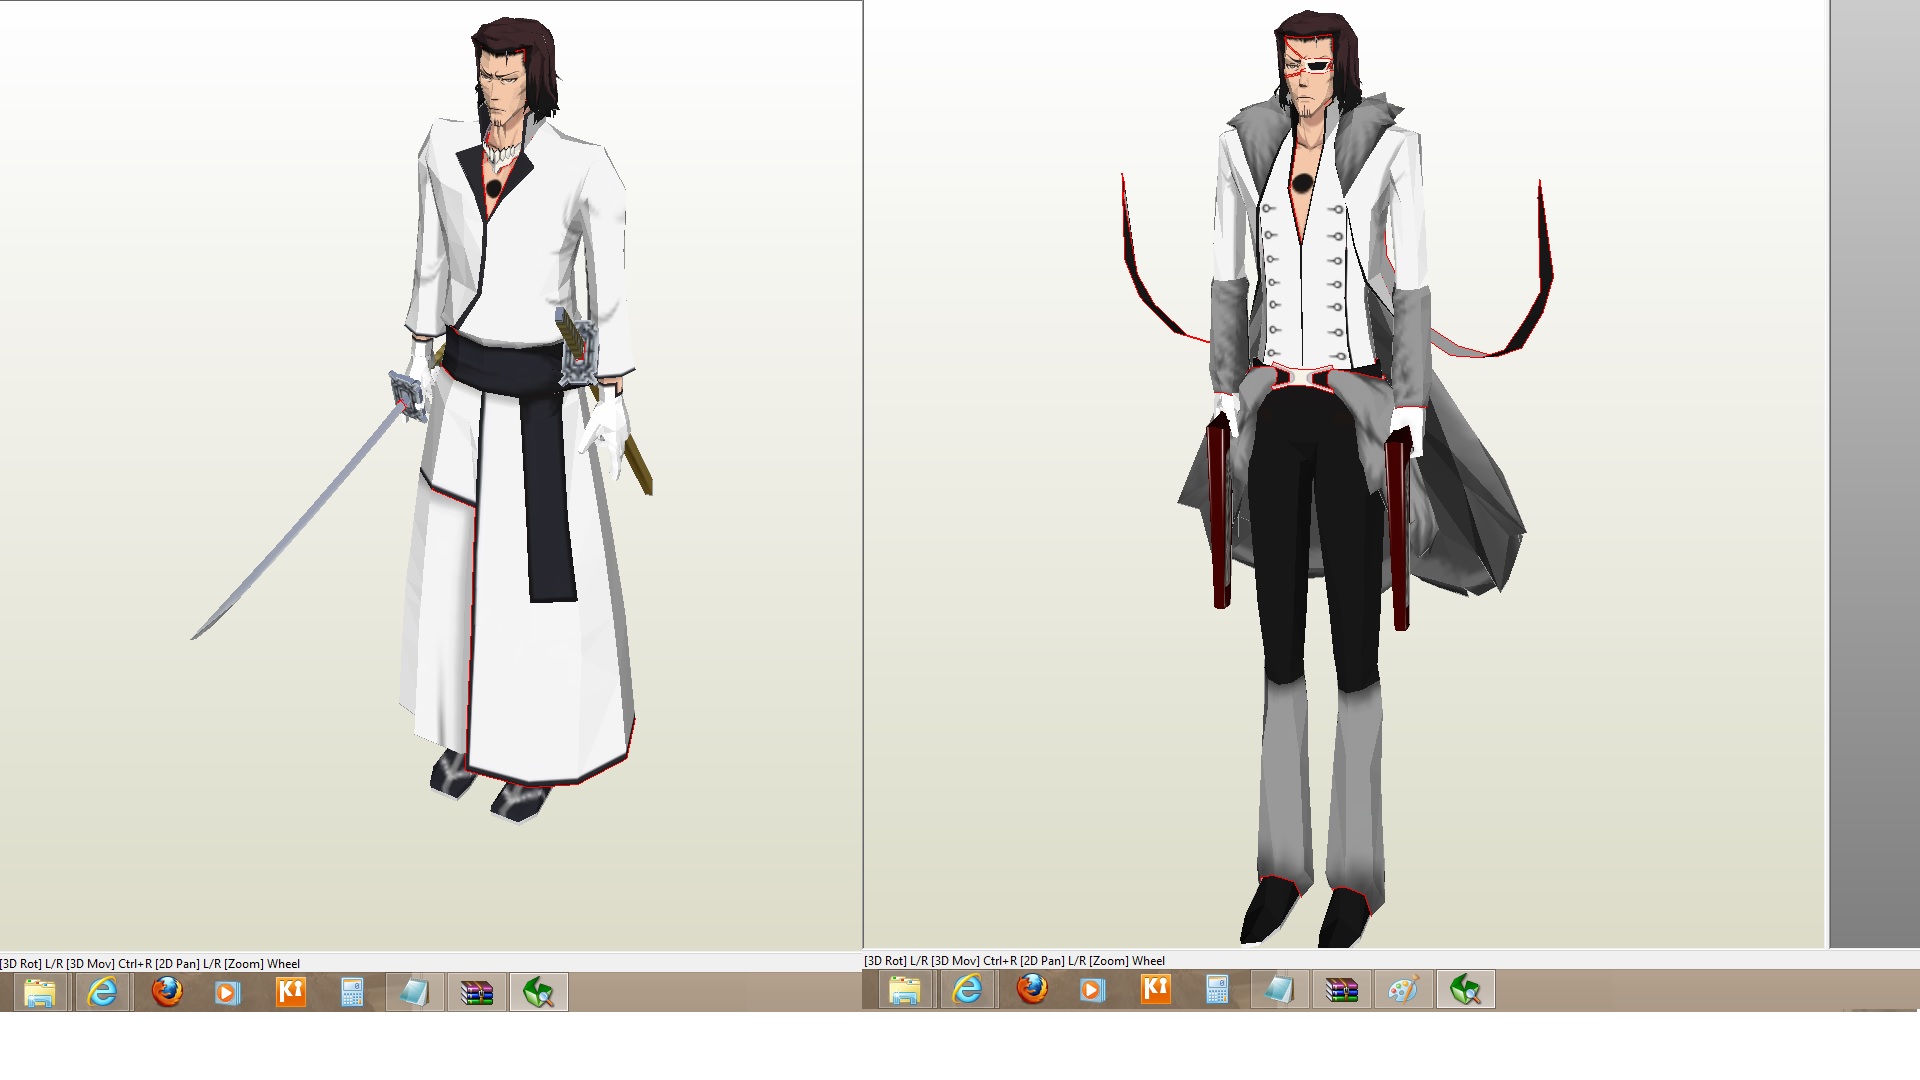Screen dimensions: 1920x1080
Task: Launch Firefox from the right-hand taskbar
Action: point(1032,990)
